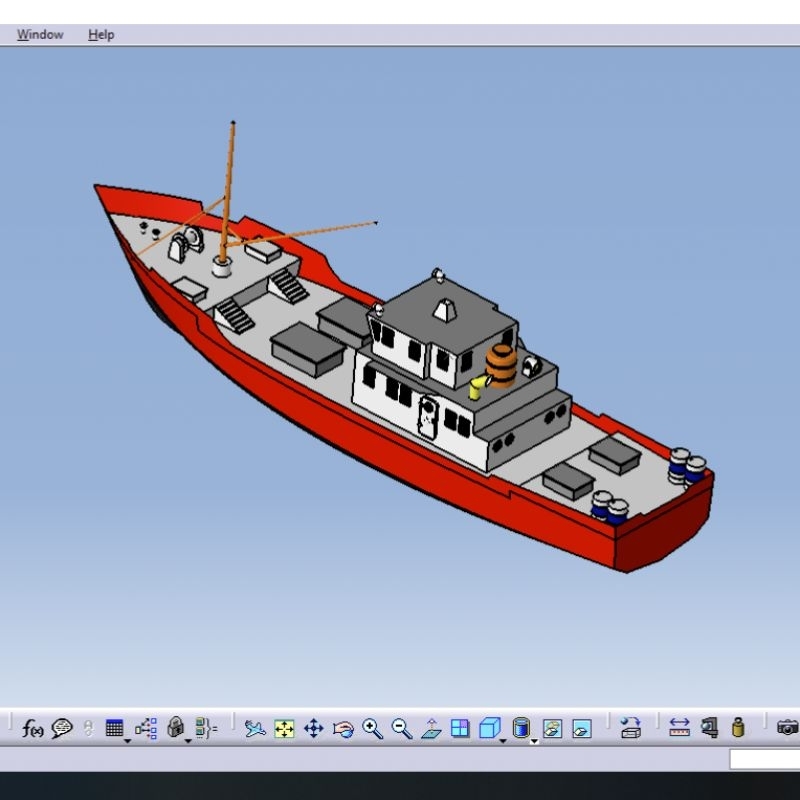Open the Help menu
Image resolution: width=800 pixels, height=800 pixels.
click(101, 34)
